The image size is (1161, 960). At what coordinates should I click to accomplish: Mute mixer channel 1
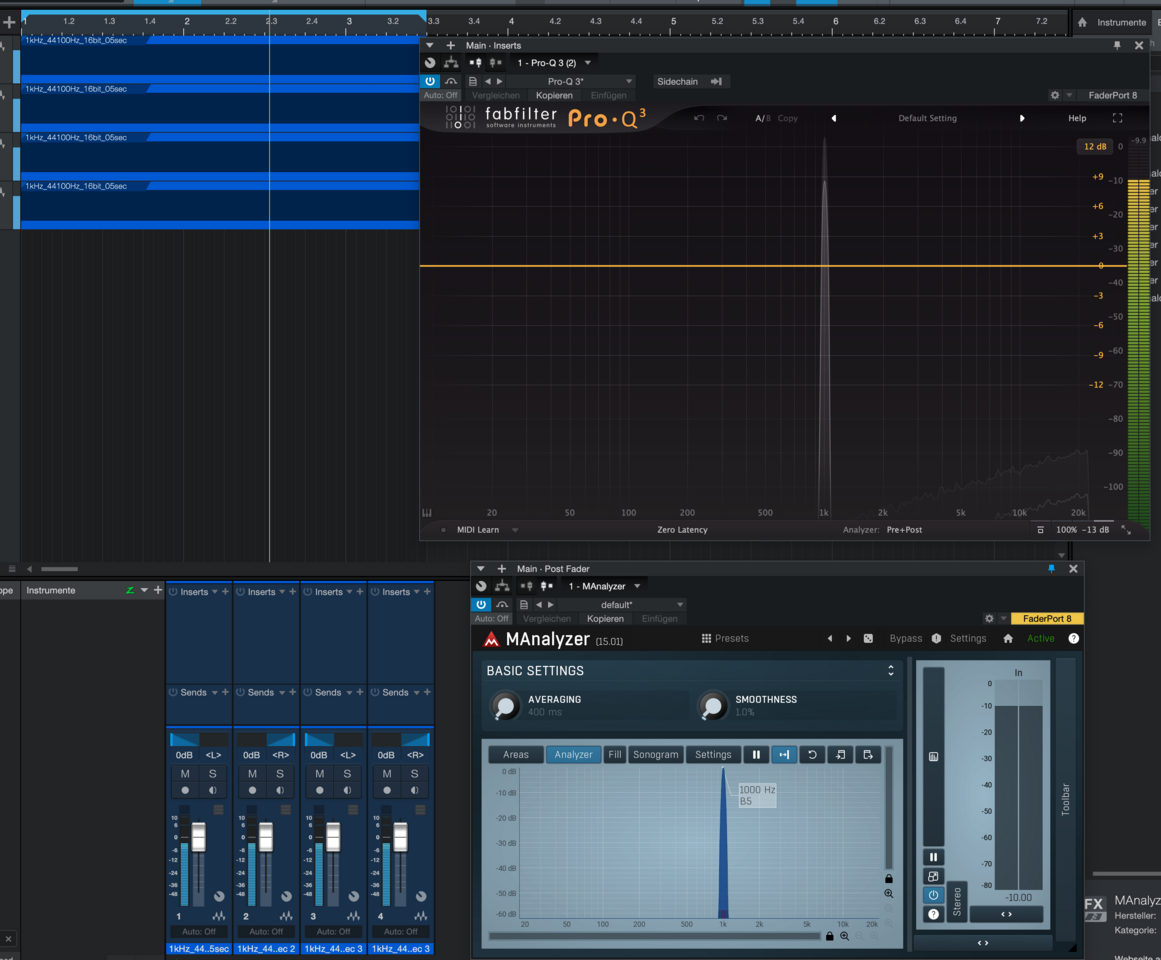185,774
